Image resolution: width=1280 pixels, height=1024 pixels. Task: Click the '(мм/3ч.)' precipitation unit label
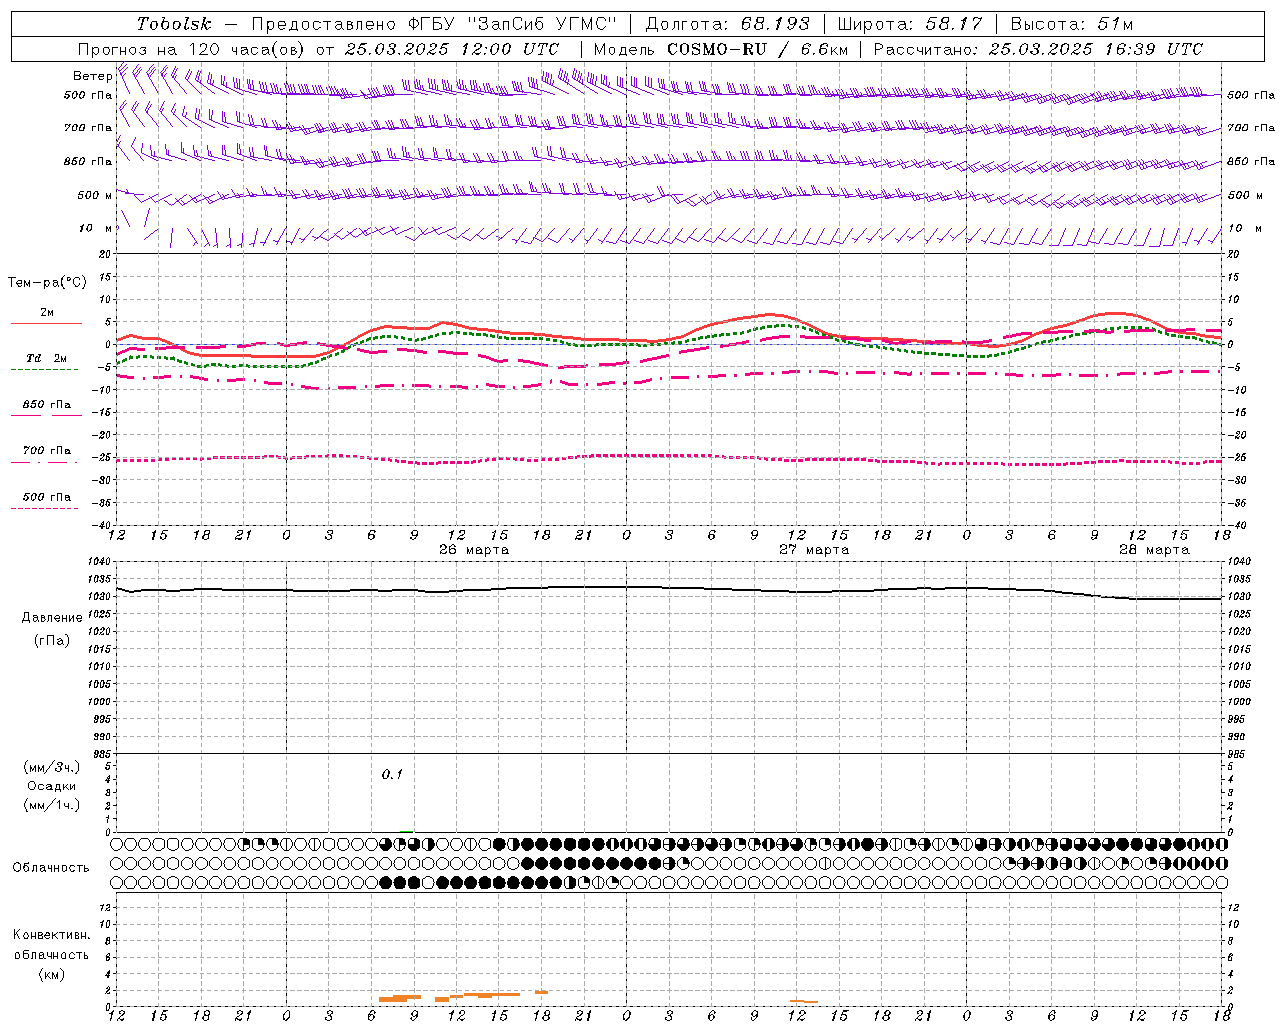tap(52, 767)
